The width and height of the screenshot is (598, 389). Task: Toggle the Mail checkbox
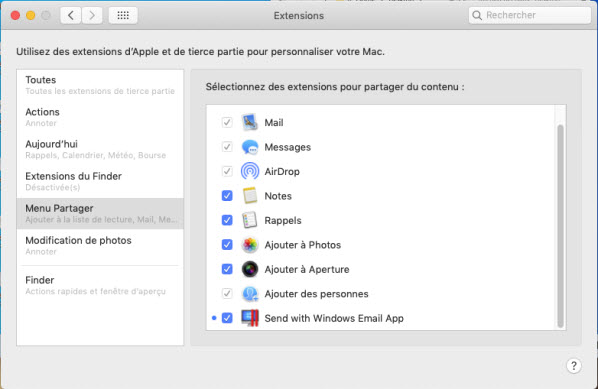pos(227,122)
